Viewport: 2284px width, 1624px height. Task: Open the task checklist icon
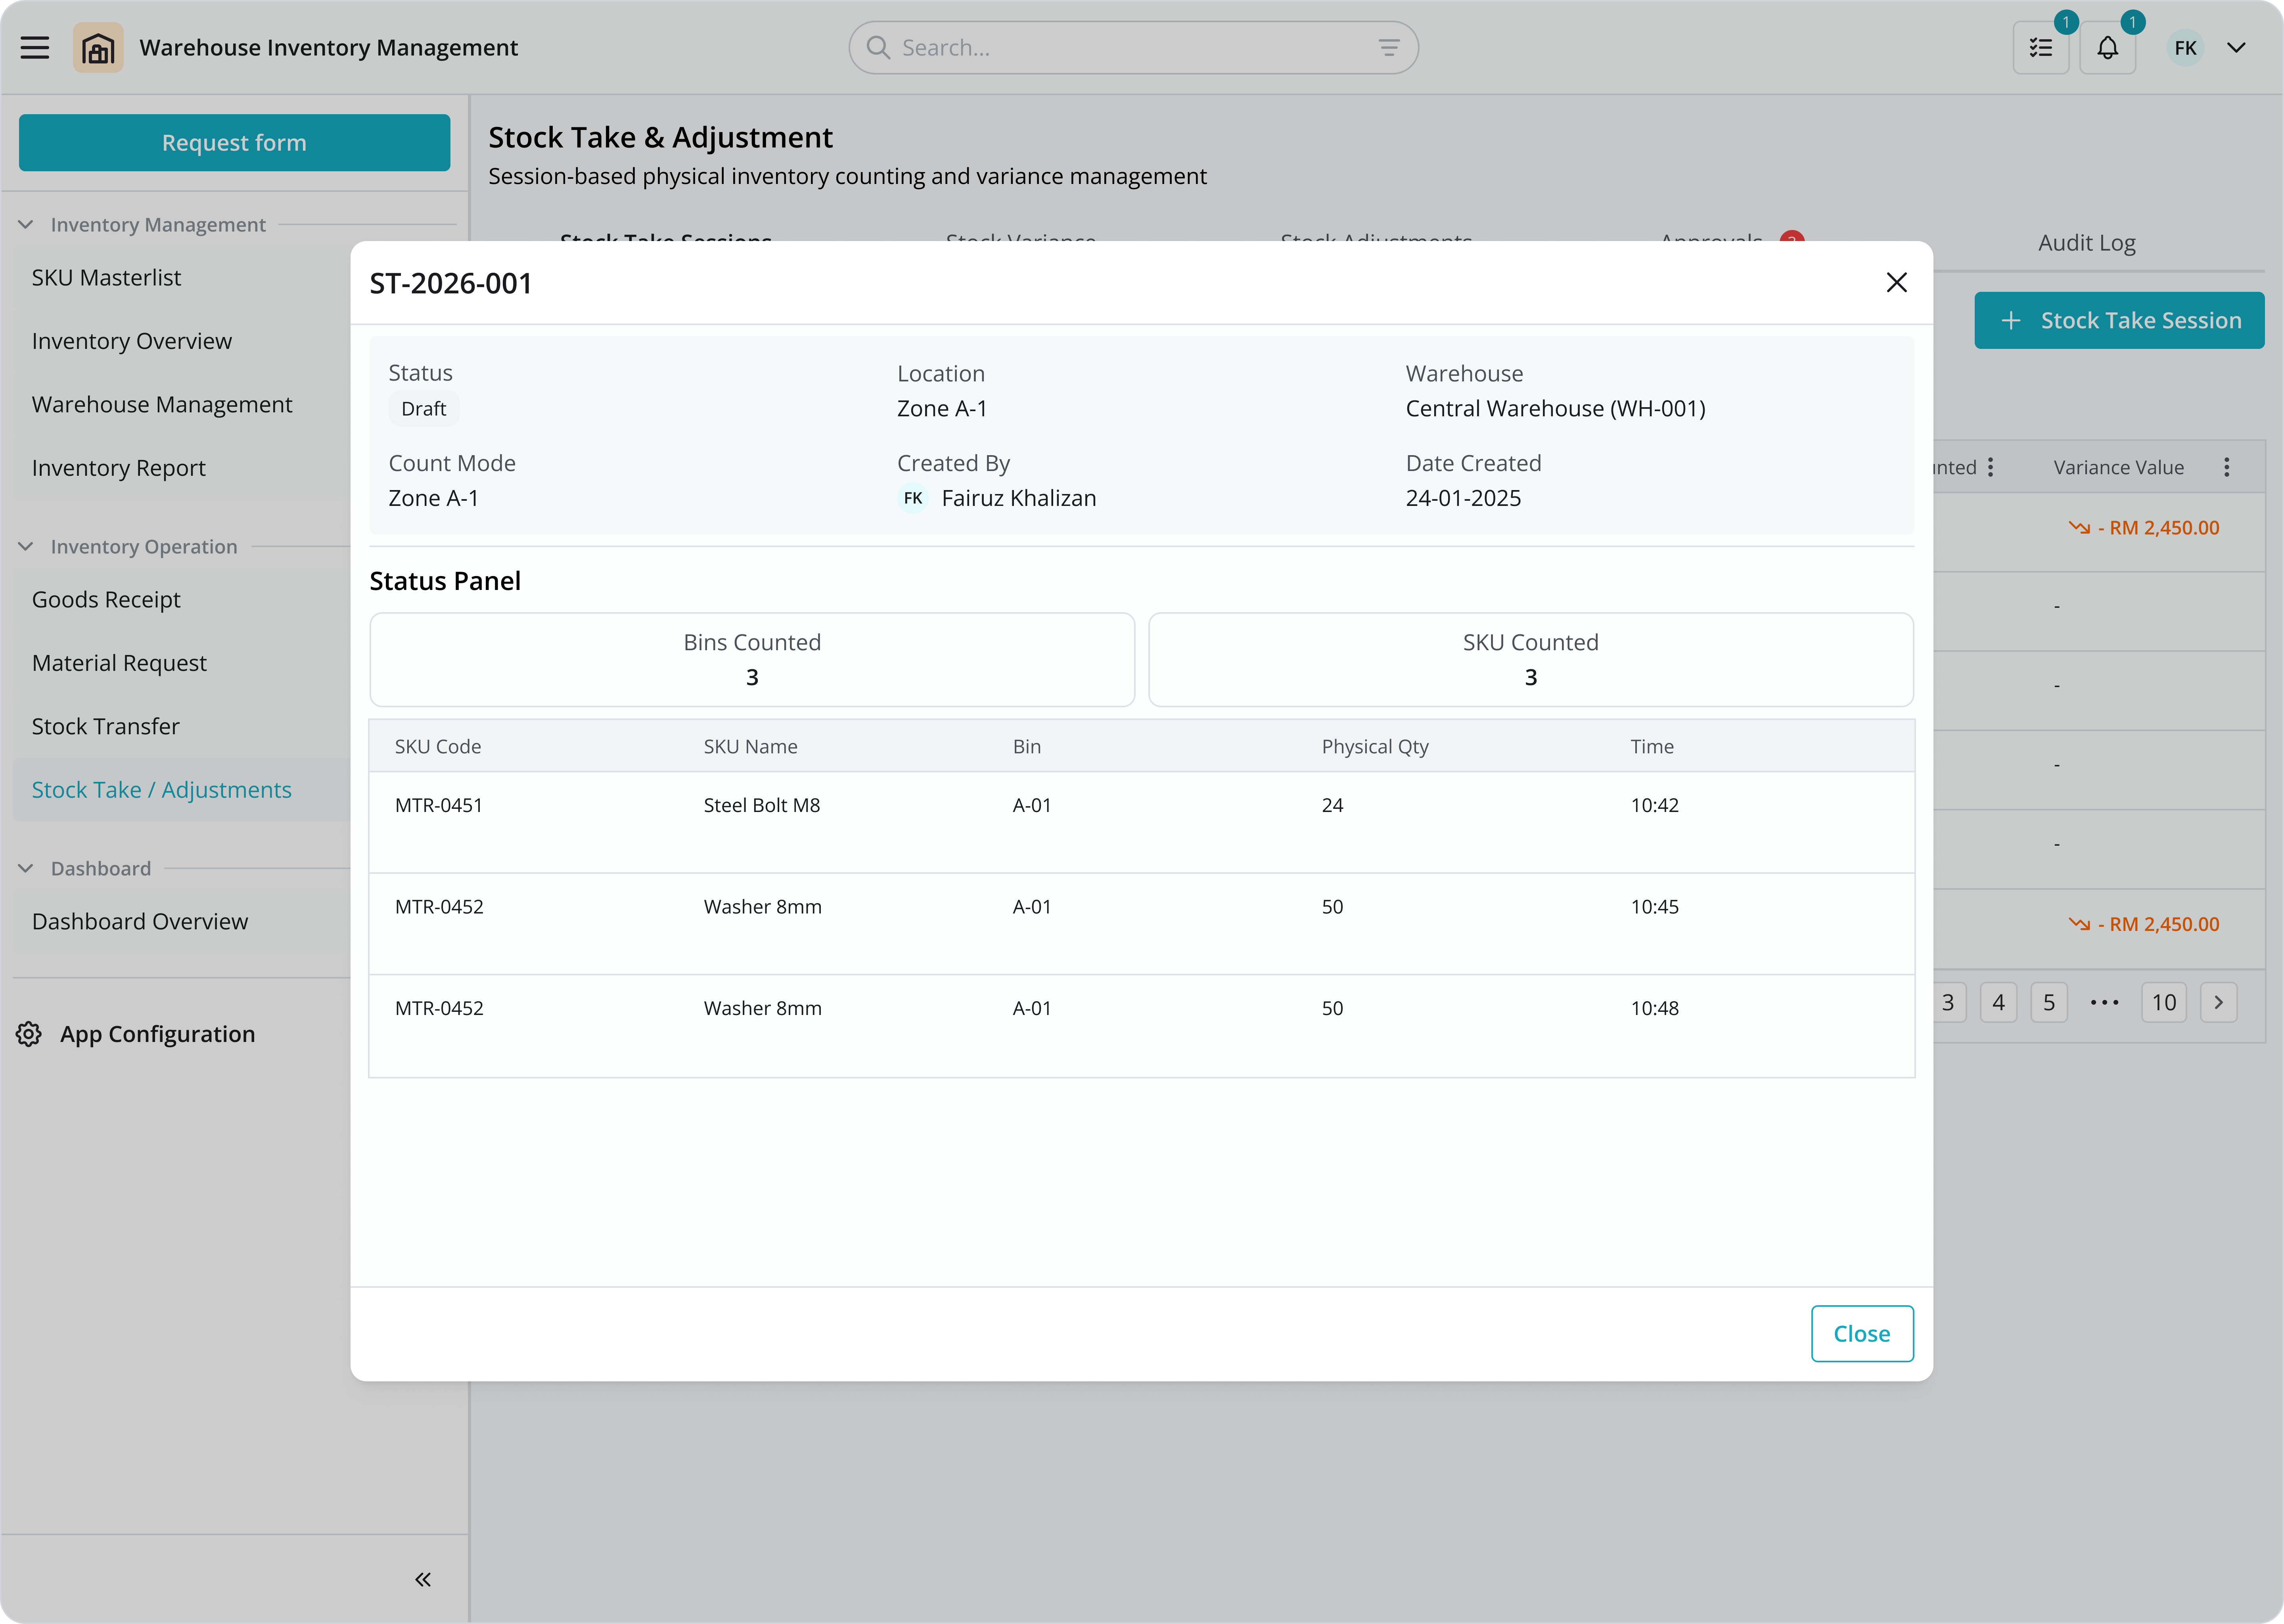(2041, 48)
